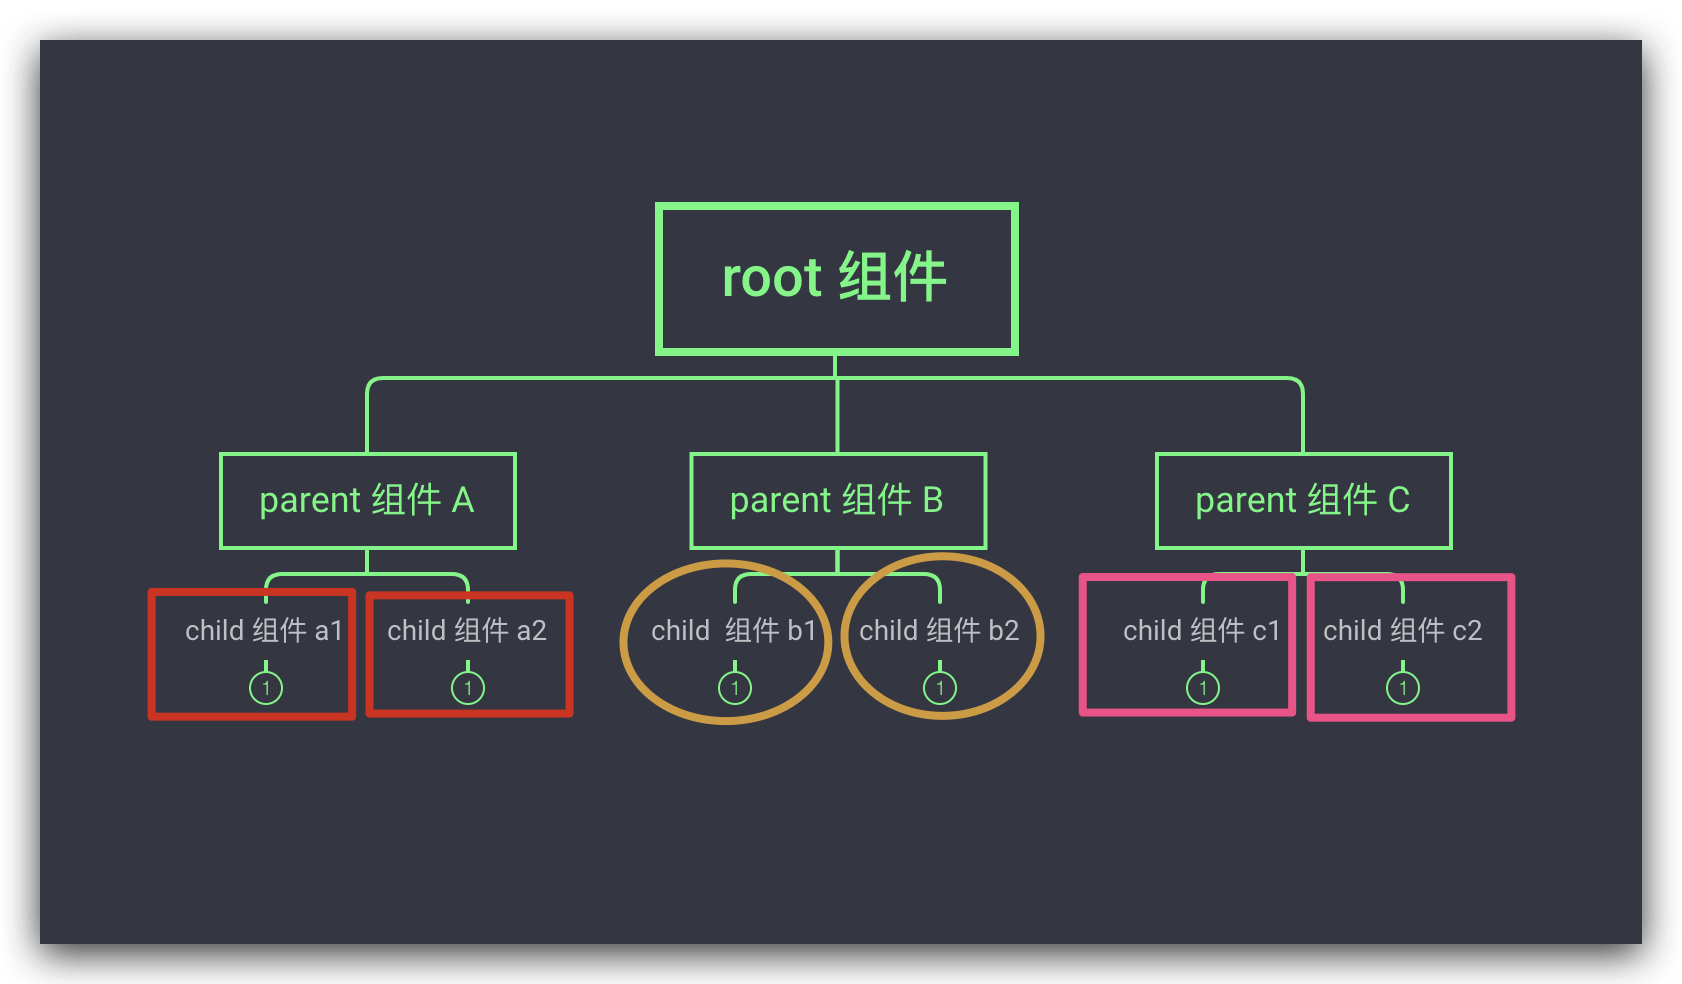Select the parent 组件 B node
This screenshot has width=1682, height=984.
click(x=837, y=500)
